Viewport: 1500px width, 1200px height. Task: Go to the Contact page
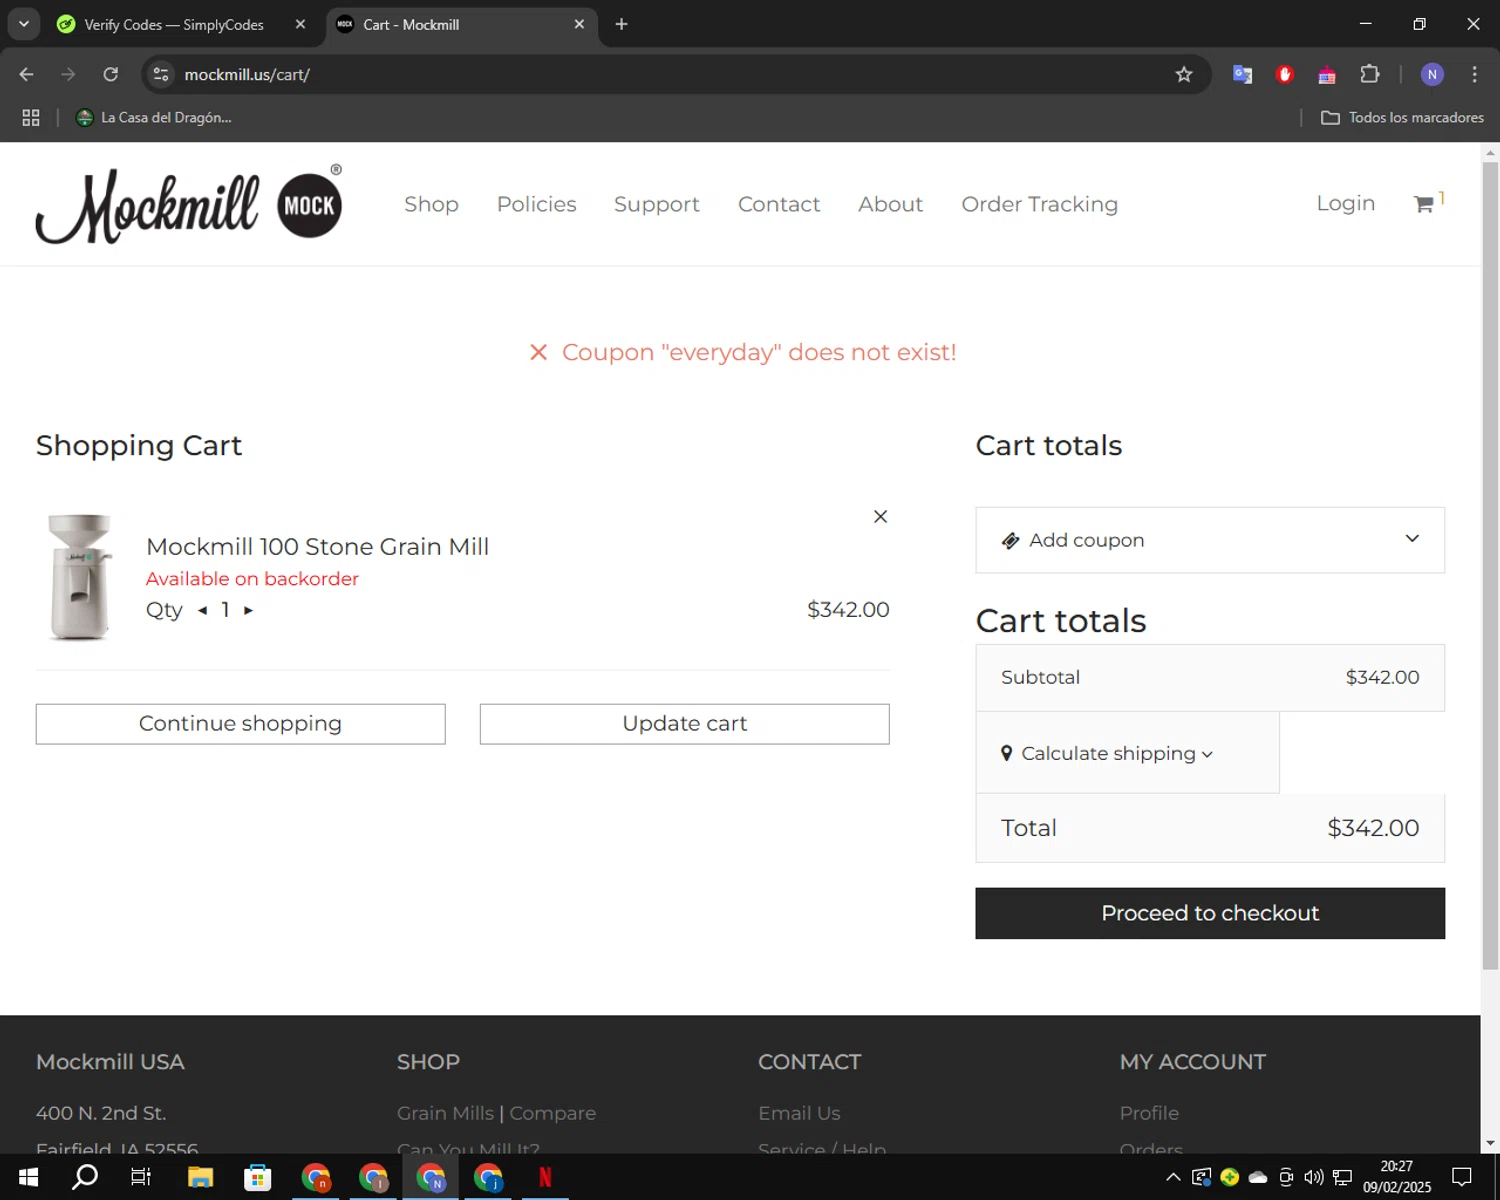(779, 204)
